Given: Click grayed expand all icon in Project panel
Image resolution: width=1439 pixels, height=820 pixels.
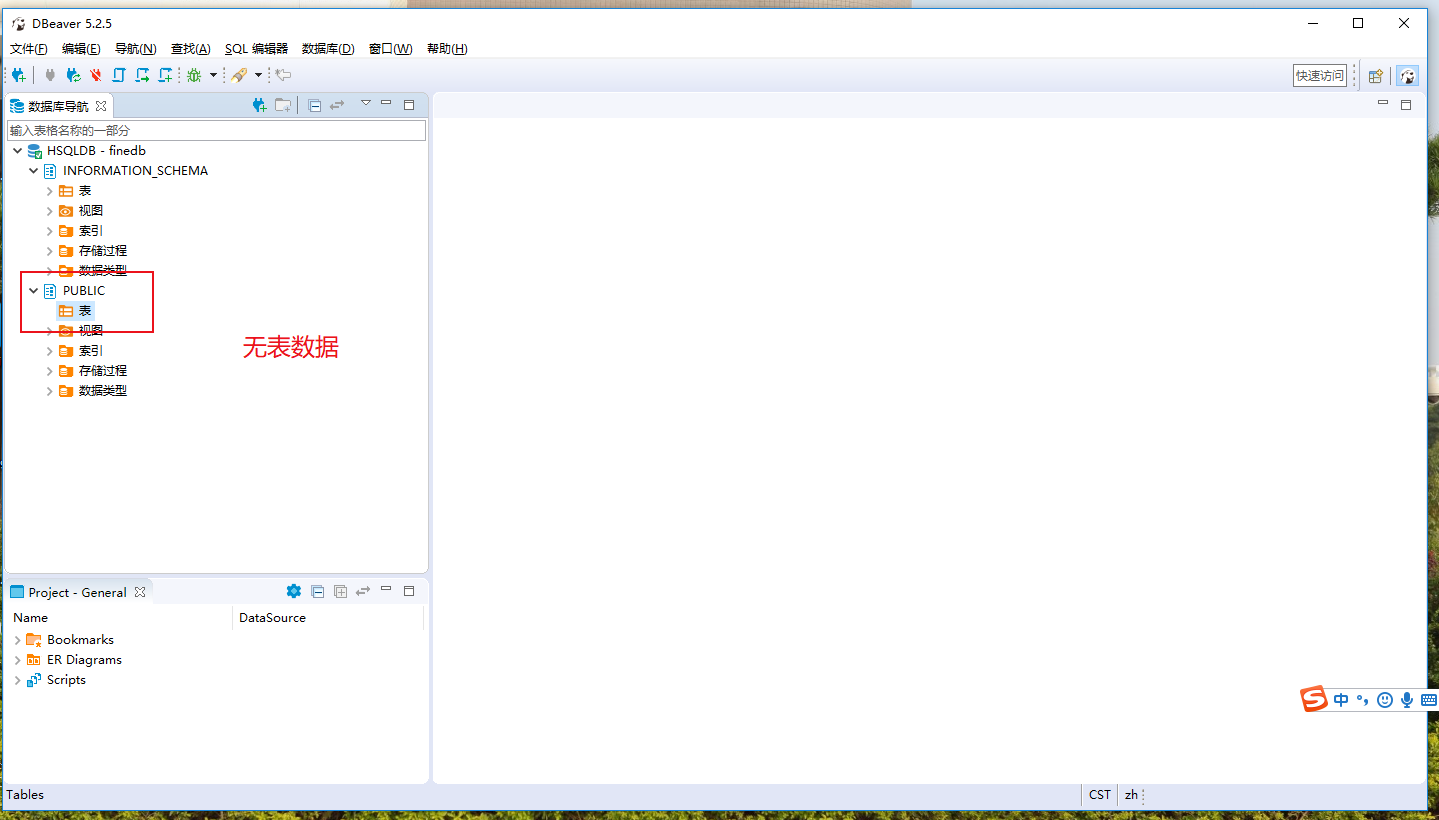Looking at the screenshot, I should [x=340, y=592].
